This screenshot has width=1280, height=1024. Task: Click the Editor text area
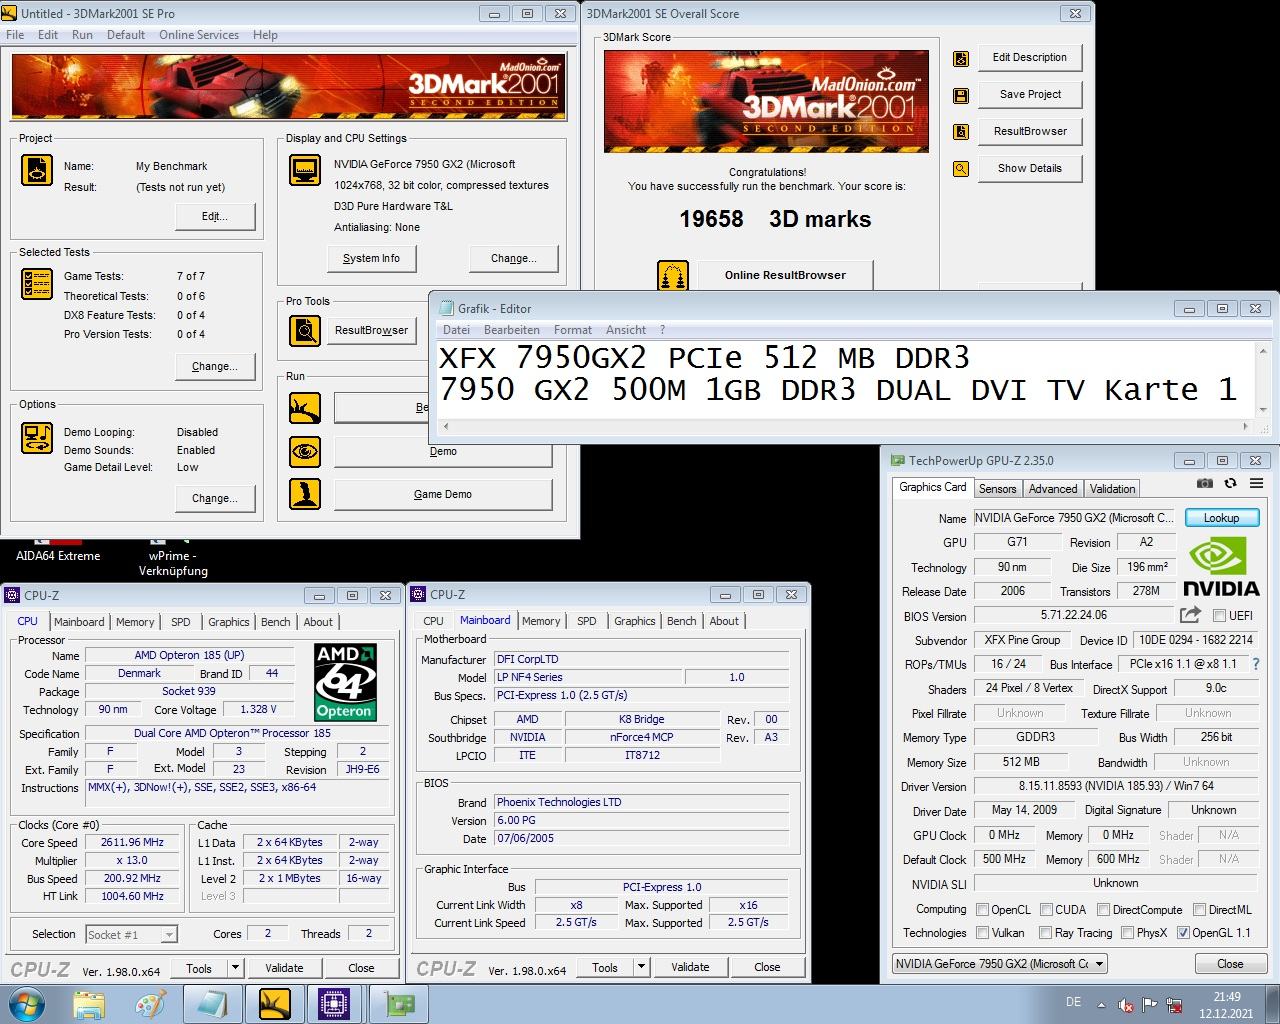pos(847,380)
